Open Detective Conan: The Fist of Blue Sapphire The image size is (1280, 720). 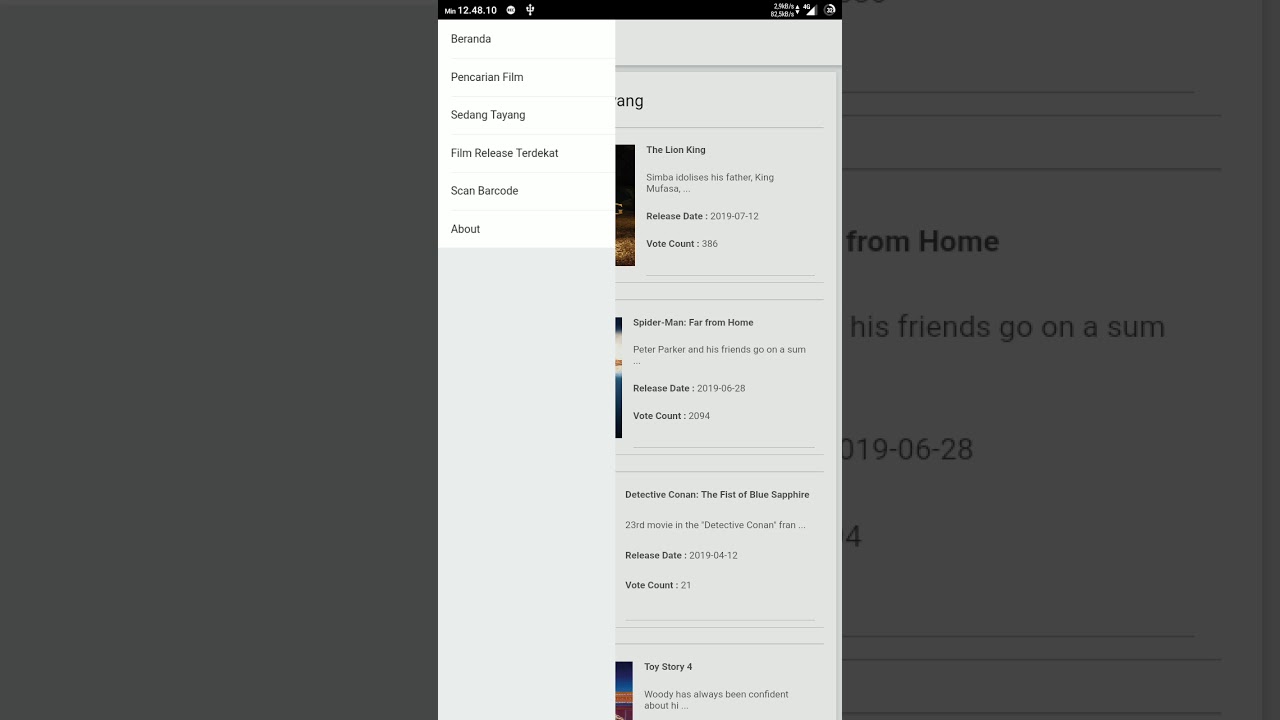717,494
